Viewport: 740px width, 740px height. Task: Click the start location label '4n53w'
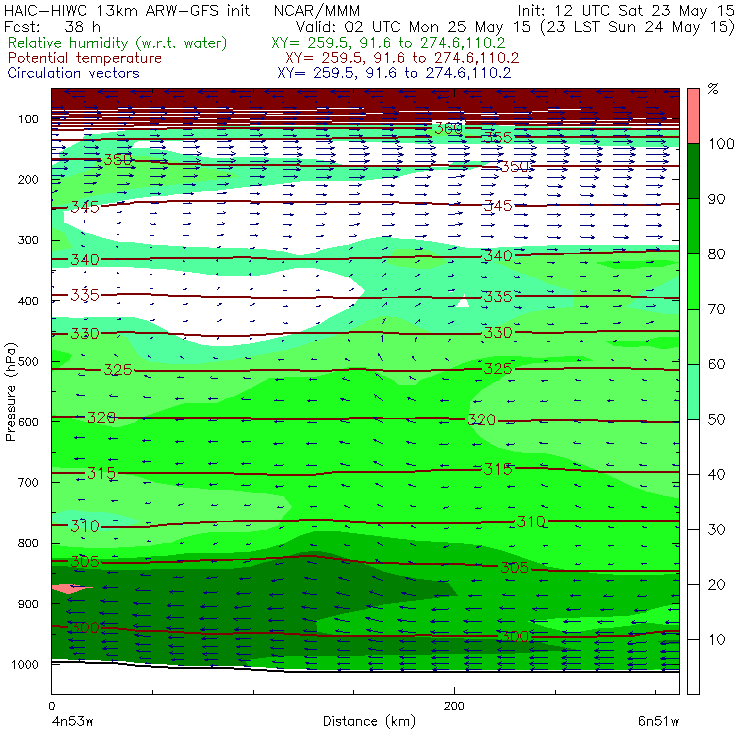click(73, 721)
